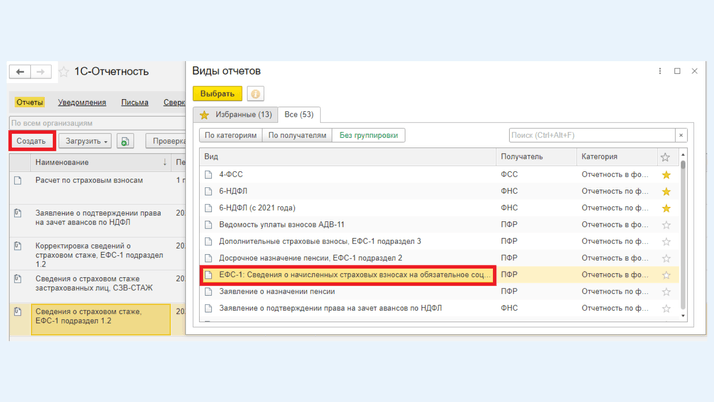
Task: Select Сведения о страховом стаже, ЕФС-1 подраздел 1.2
Action: coord(101,320)
